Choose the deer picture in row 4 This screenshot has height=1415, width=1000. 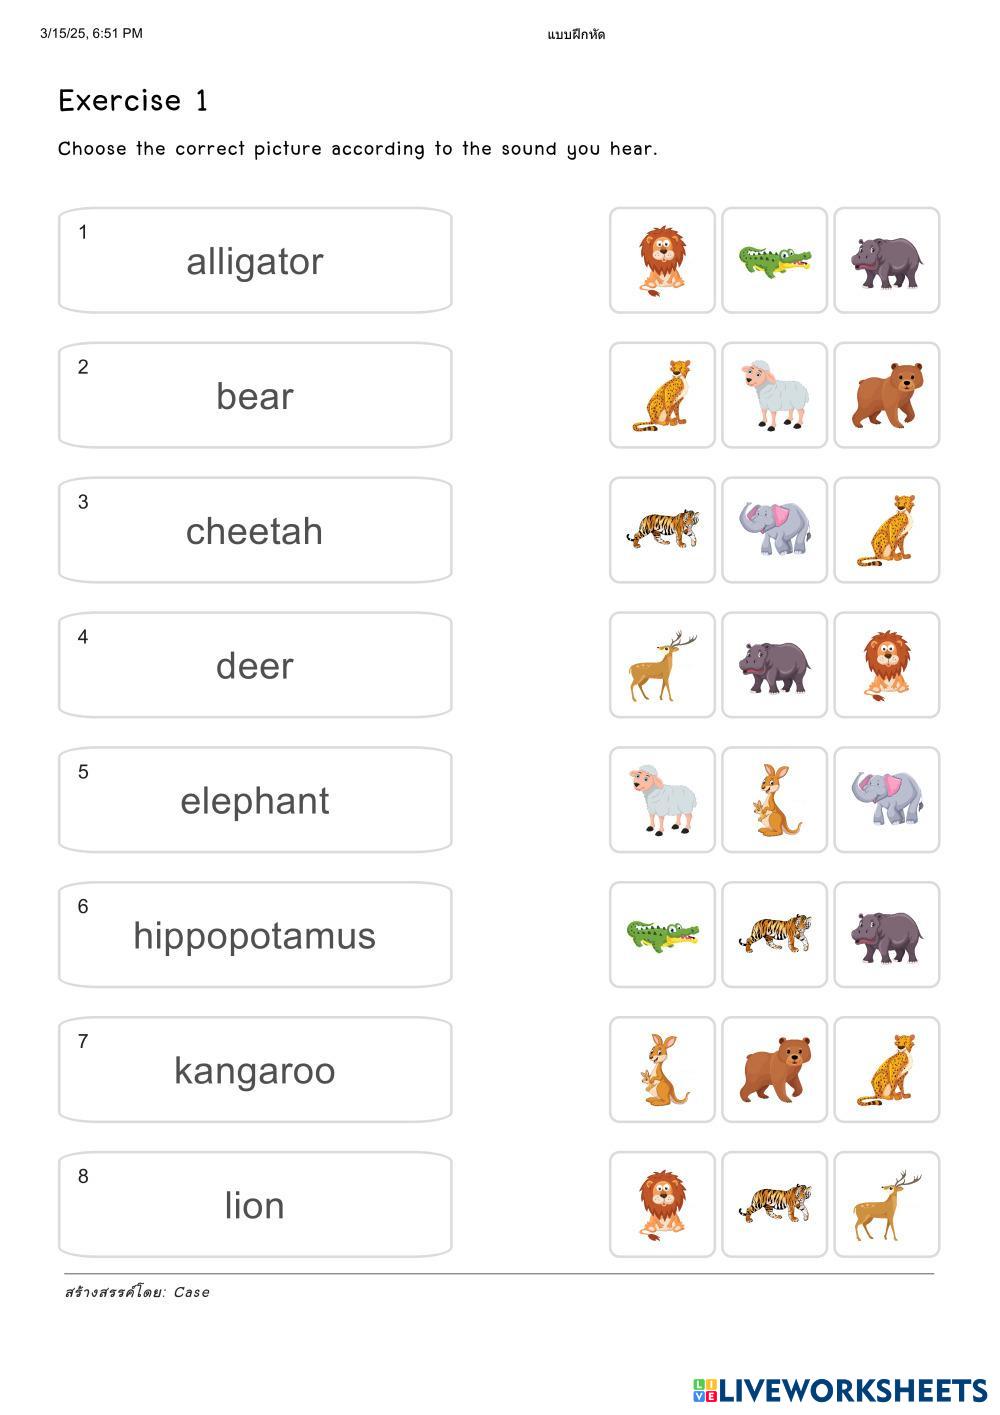(662, 666)
